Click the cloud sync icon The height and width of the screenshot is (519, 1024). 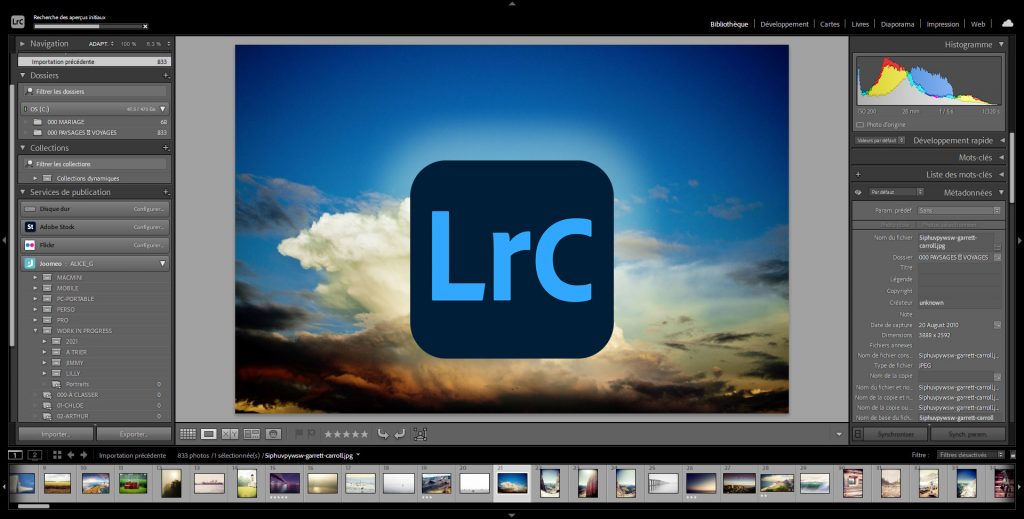pos(1007,23)
